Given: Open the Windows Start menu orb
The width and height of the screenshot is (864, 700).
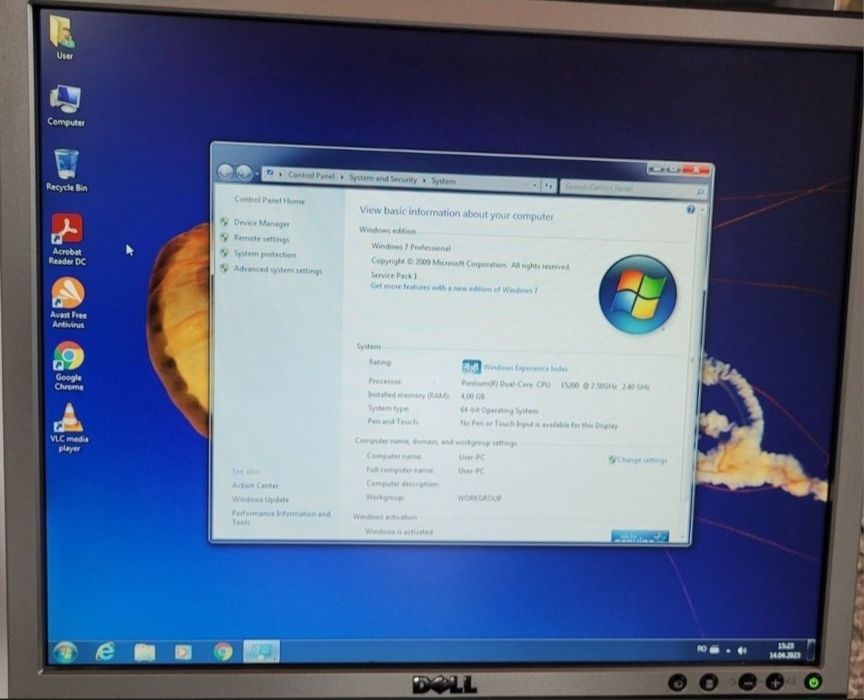Looking at the screenshot, I should pyautogui.click(x=65, y=653).
